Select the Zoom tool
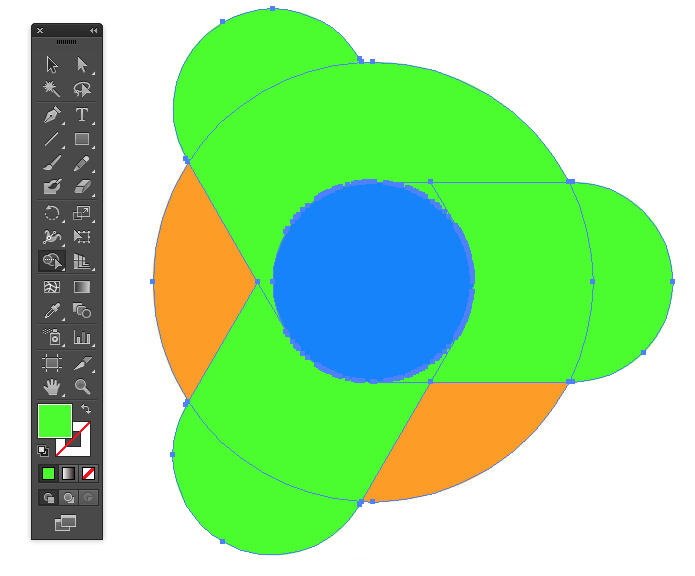This screenshot has height=576, width=695. coord(82,387)
